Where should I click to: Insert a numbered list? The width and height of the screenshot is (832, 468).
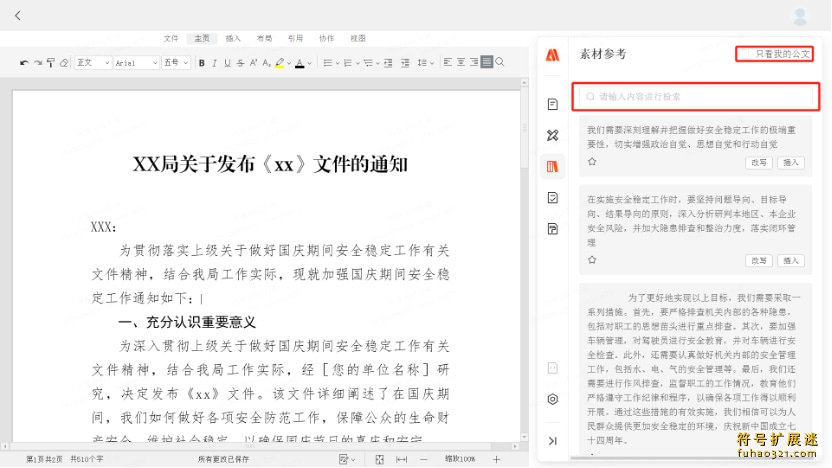[348, 63]
